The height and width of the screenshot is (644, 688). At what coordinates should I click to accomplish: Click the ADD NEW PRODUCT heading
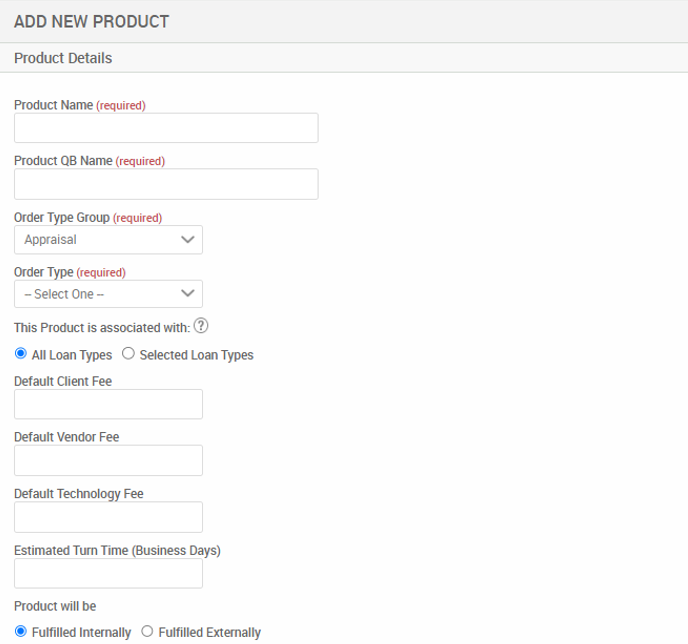point(91,21)
